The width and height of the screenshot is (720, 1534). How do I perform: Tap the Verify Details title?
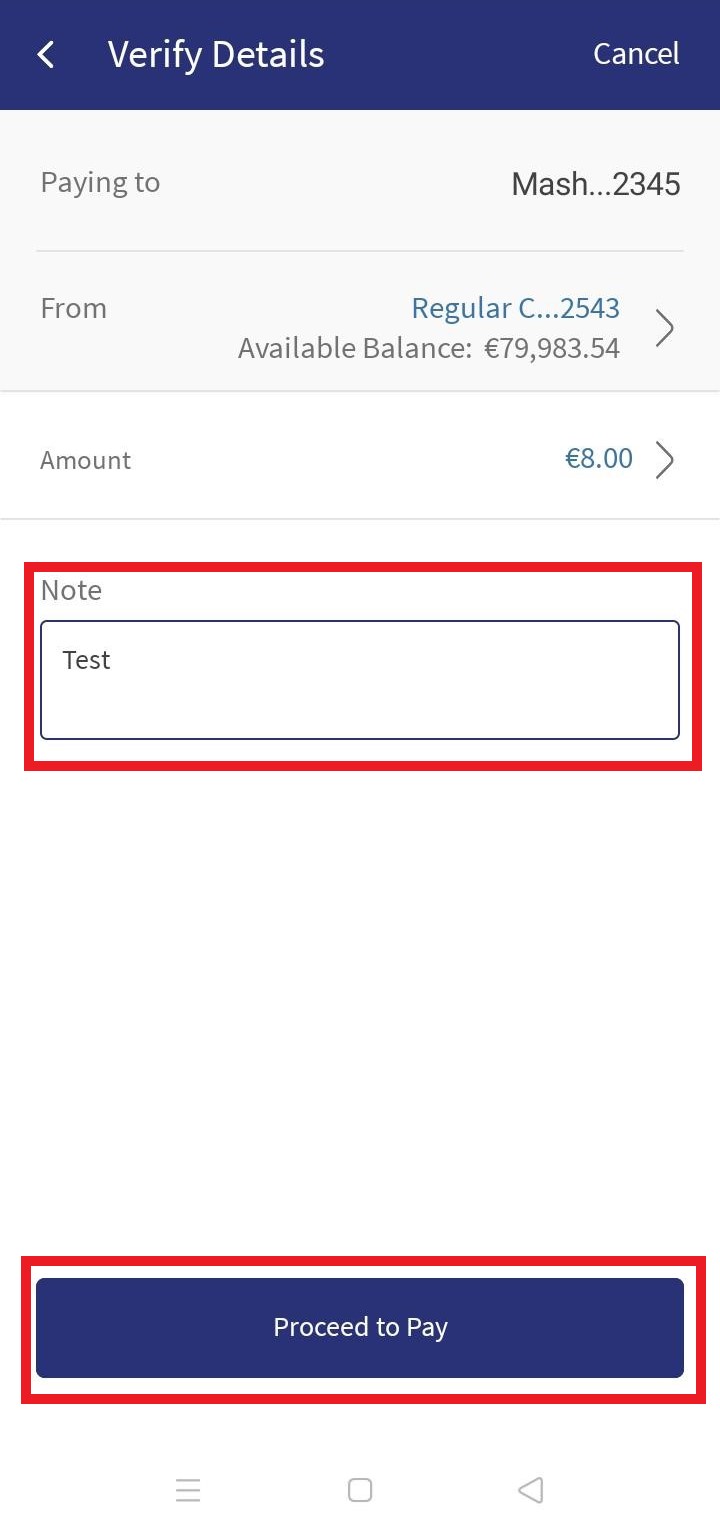(x=216, y=54)
